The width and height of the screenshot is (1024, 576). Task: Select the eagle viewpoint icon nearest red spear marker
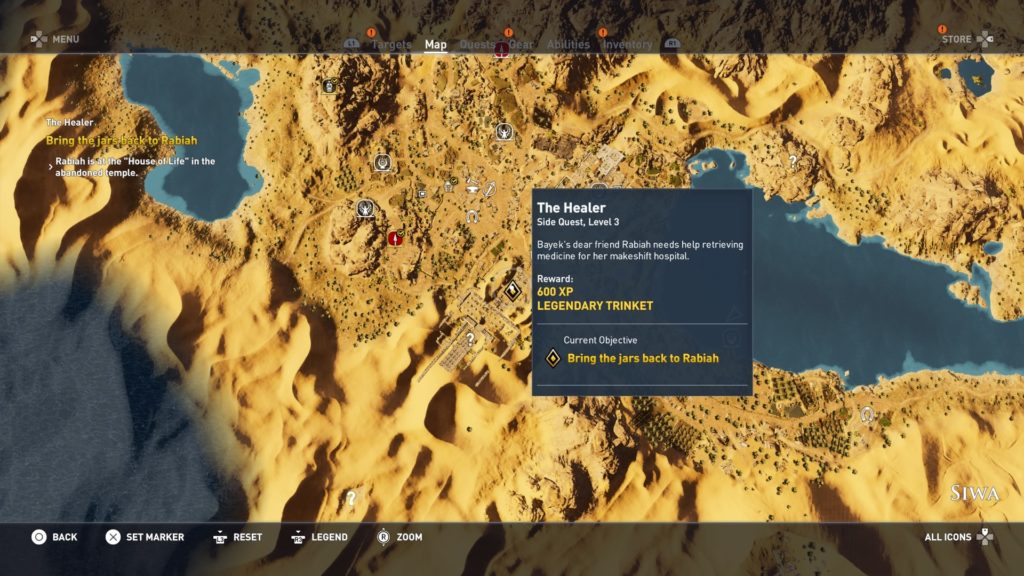tap(365, 208)
